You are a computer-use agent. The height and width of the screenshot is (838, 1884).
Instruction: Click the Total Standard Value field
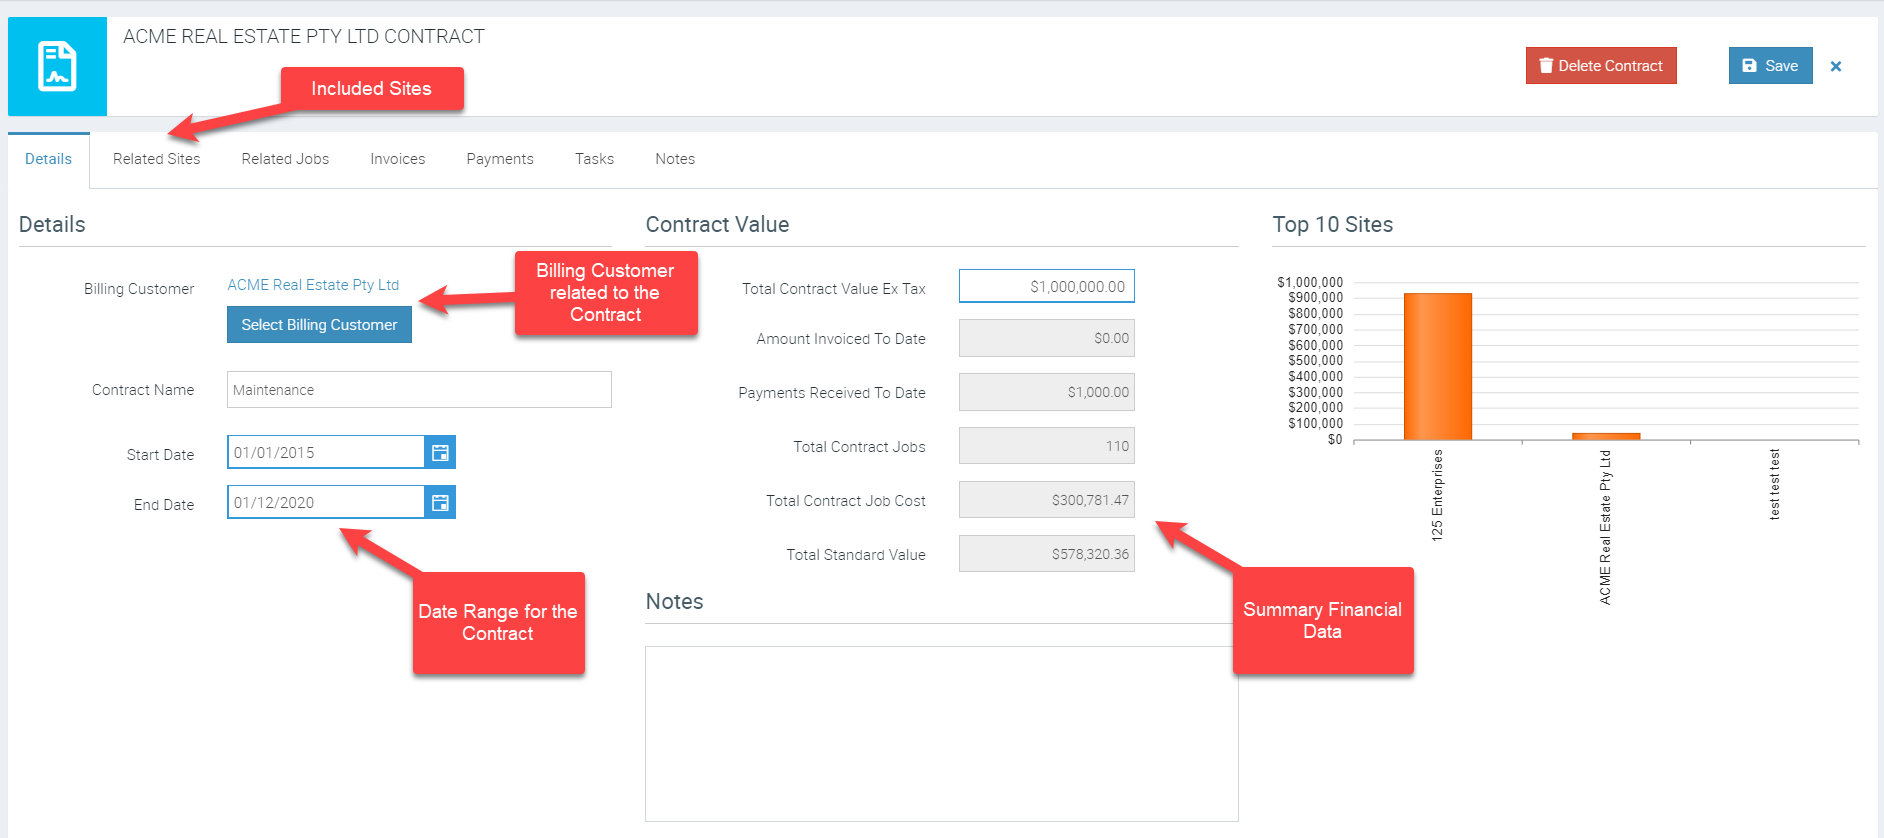tap(1047, 554)
